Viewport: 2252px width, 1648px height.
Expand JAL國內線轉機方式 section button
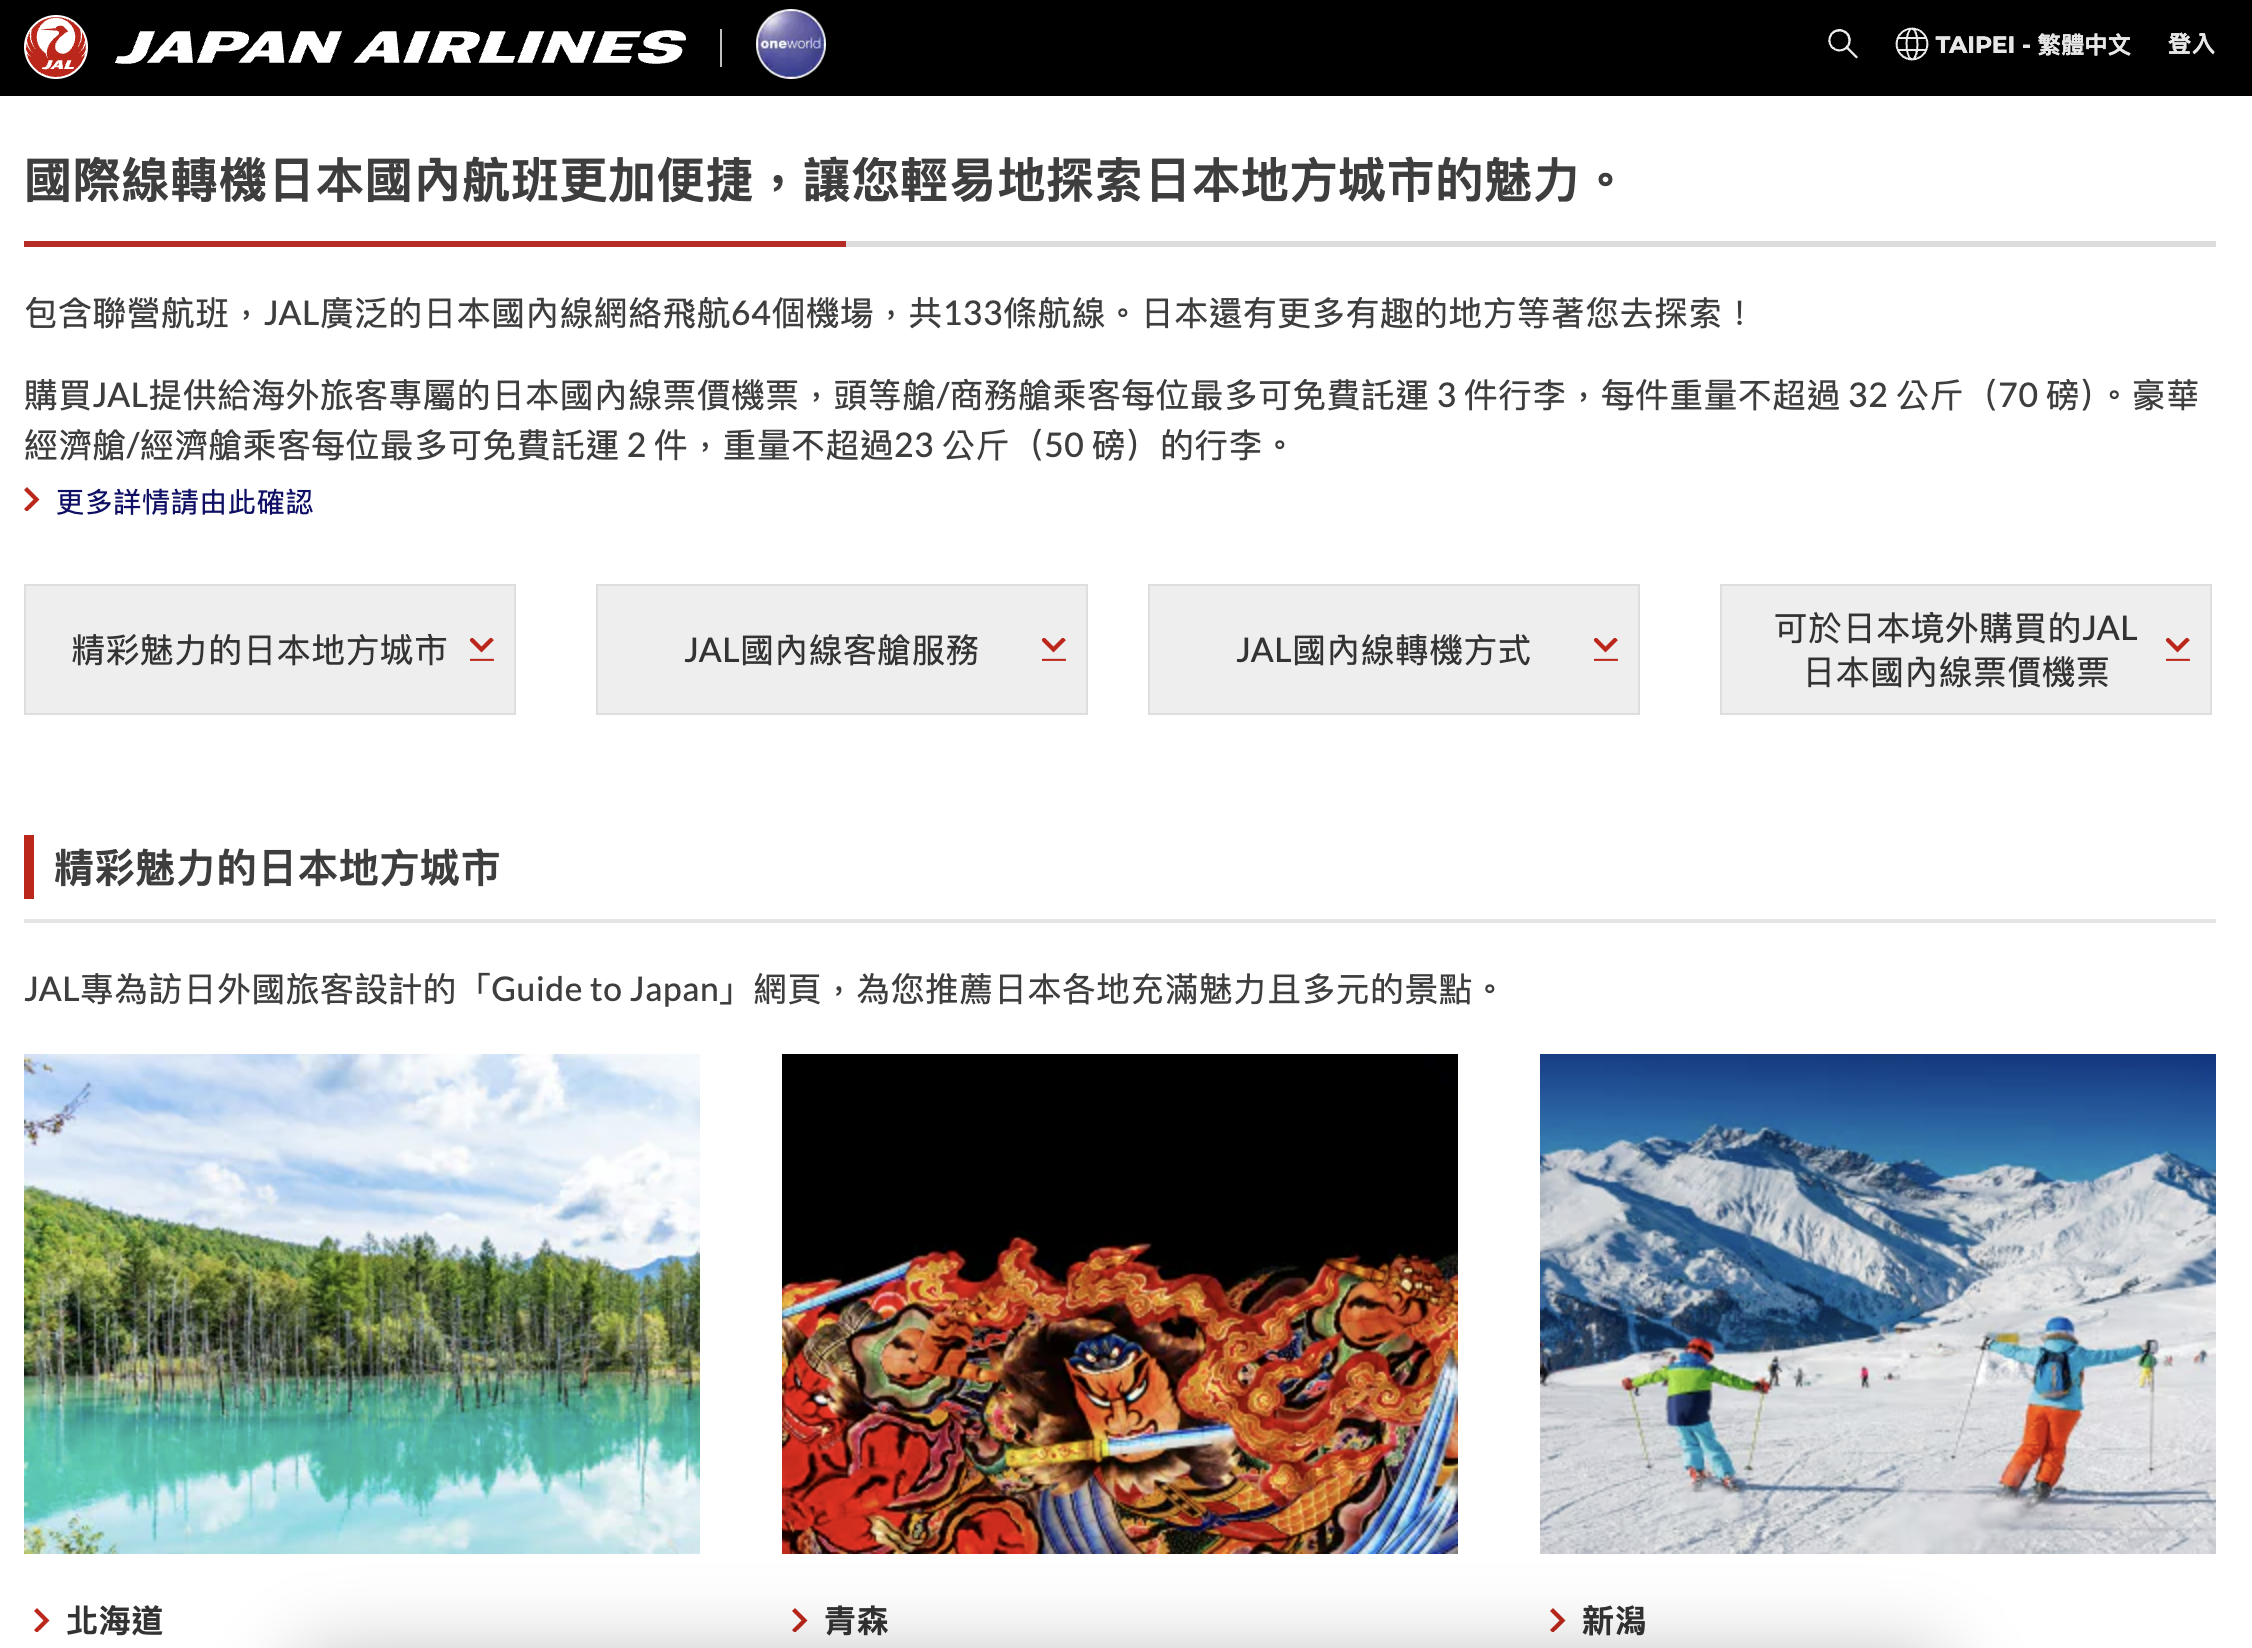[1394, 649]
